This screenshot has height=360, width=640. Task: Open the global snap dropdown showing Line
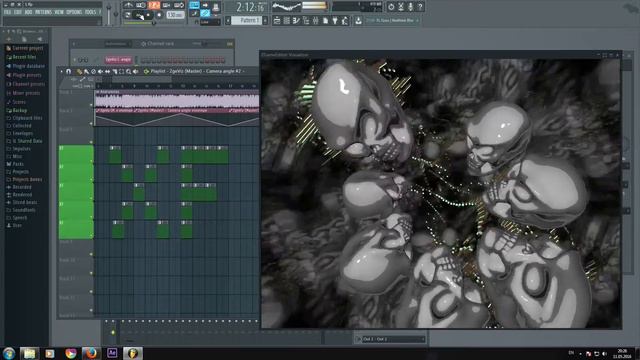coord(210,22)
